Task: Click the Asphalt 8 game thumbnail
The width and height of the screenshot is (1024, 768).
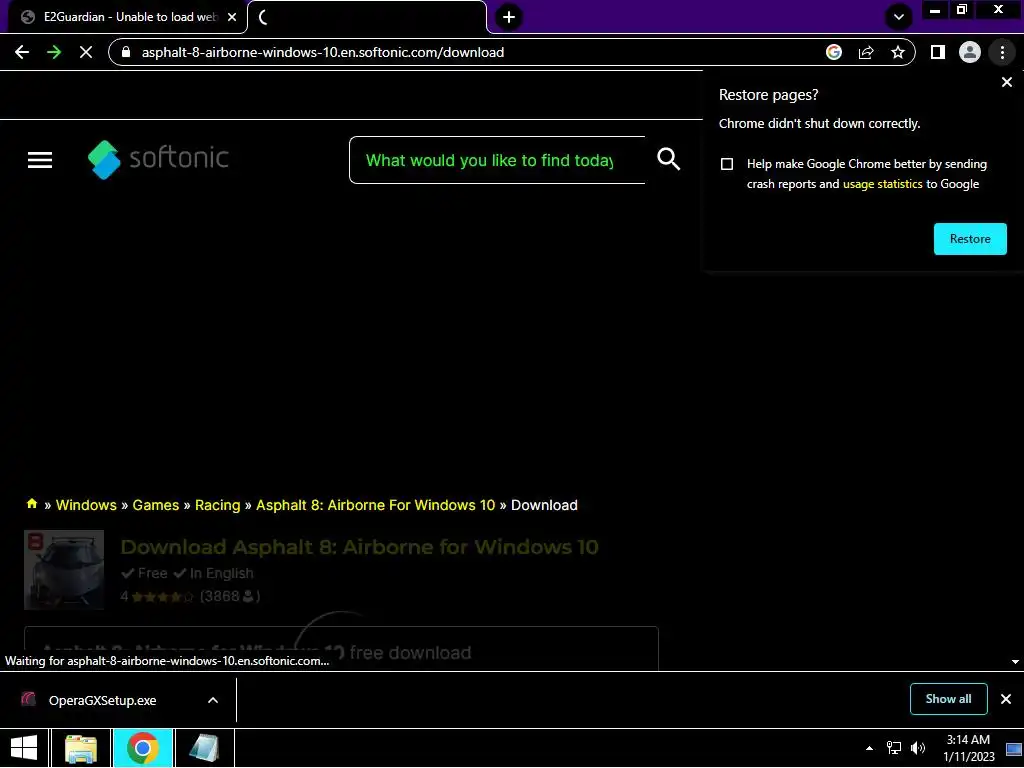Action: point(64,569)
